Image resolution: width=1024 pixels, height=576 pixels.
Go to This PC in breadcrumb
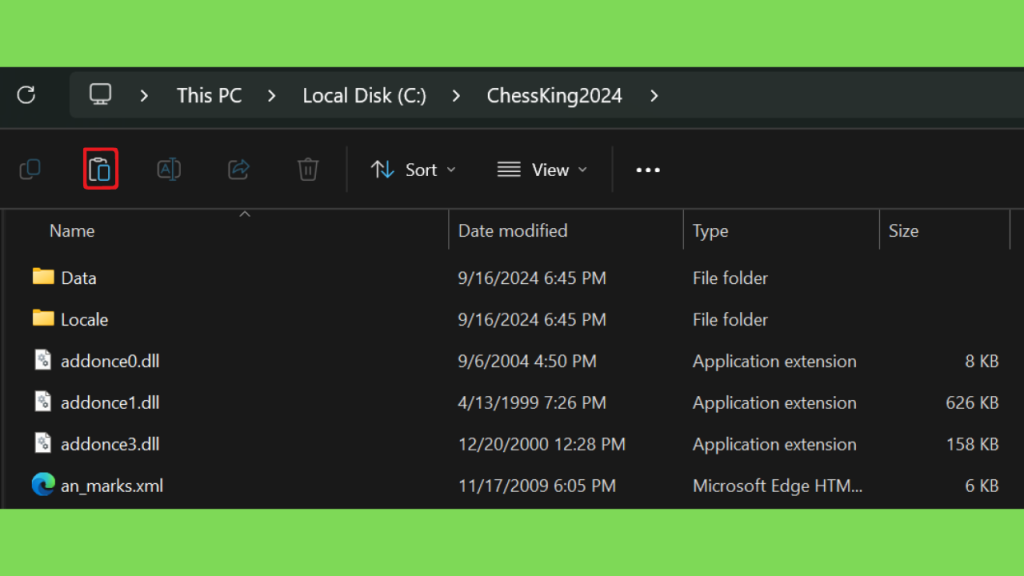209,96
